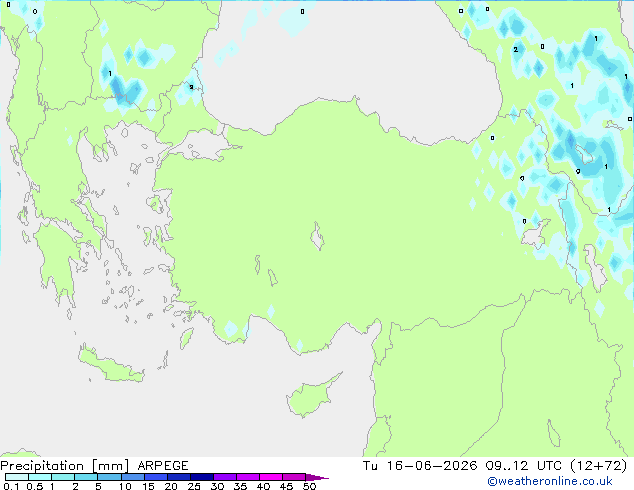Image resolution: width=634 pixels, height=490 pixels.
Task: Click the '35' legend scale label
Action: point(240,486)
